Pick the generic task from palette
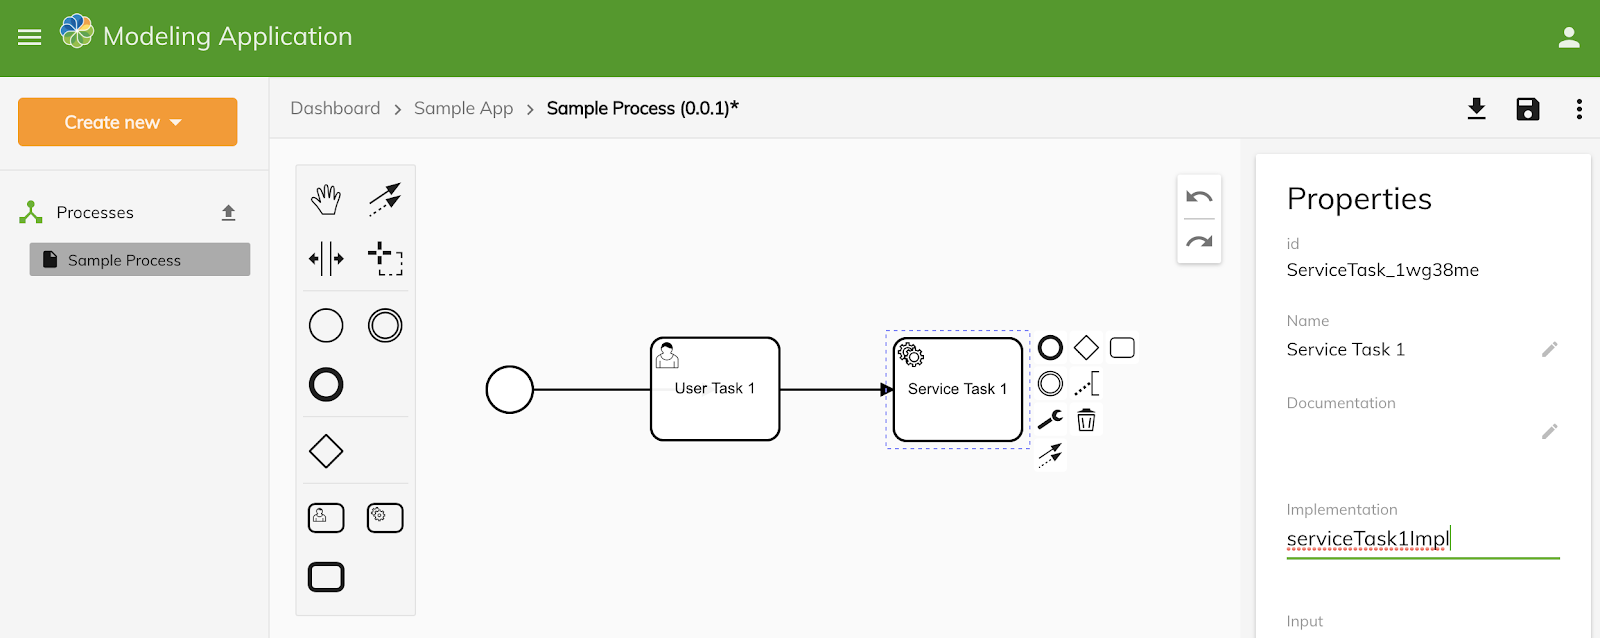The image size is (1600, 638). tap(326, 577)
